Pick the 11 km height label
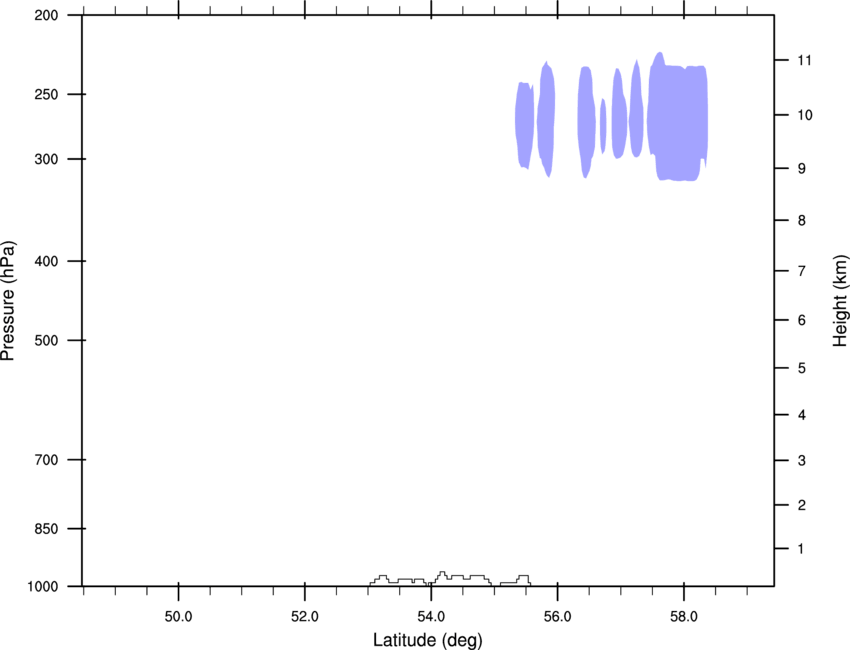The height and width of the screenshot is (650, 850). tap(804, 60)
